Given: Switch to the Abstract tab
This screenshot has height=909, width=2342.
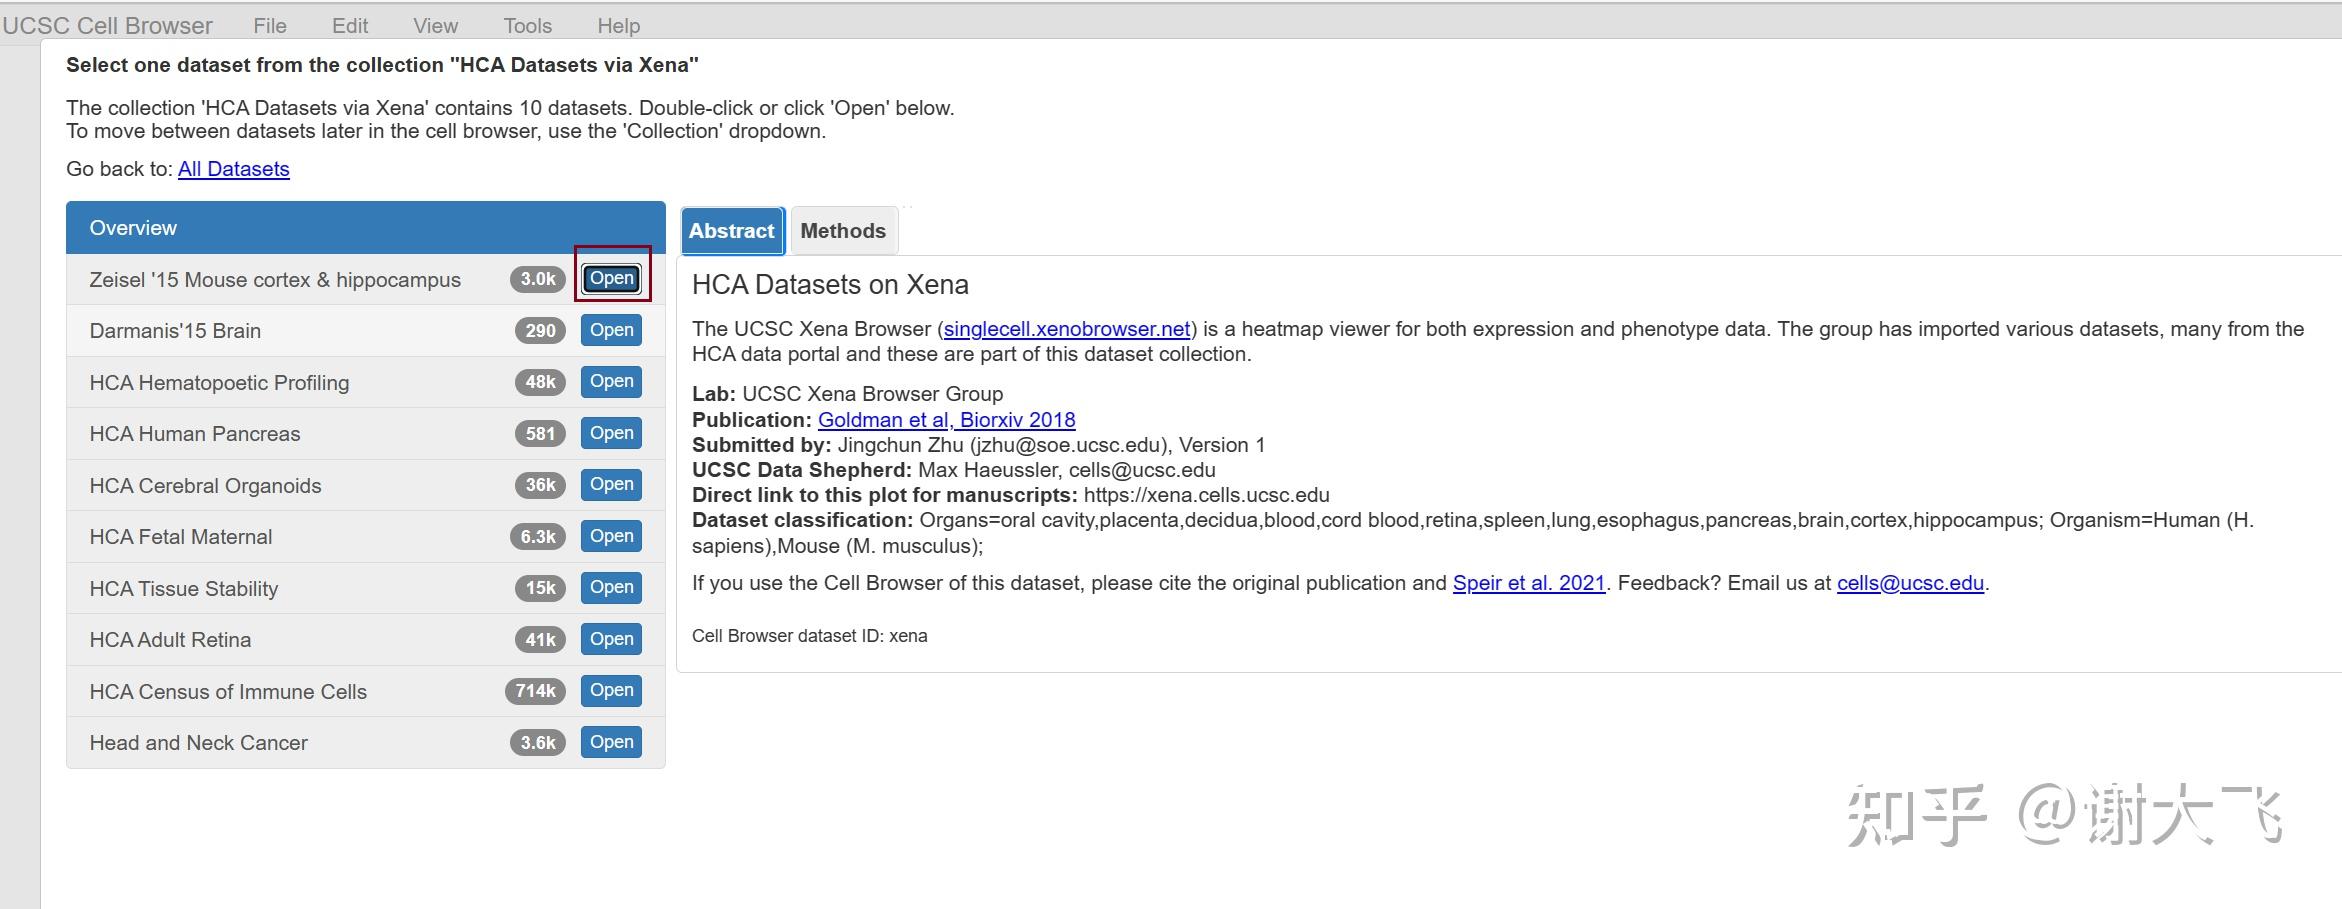Looking at the screenshot, I should click(731, 230).
